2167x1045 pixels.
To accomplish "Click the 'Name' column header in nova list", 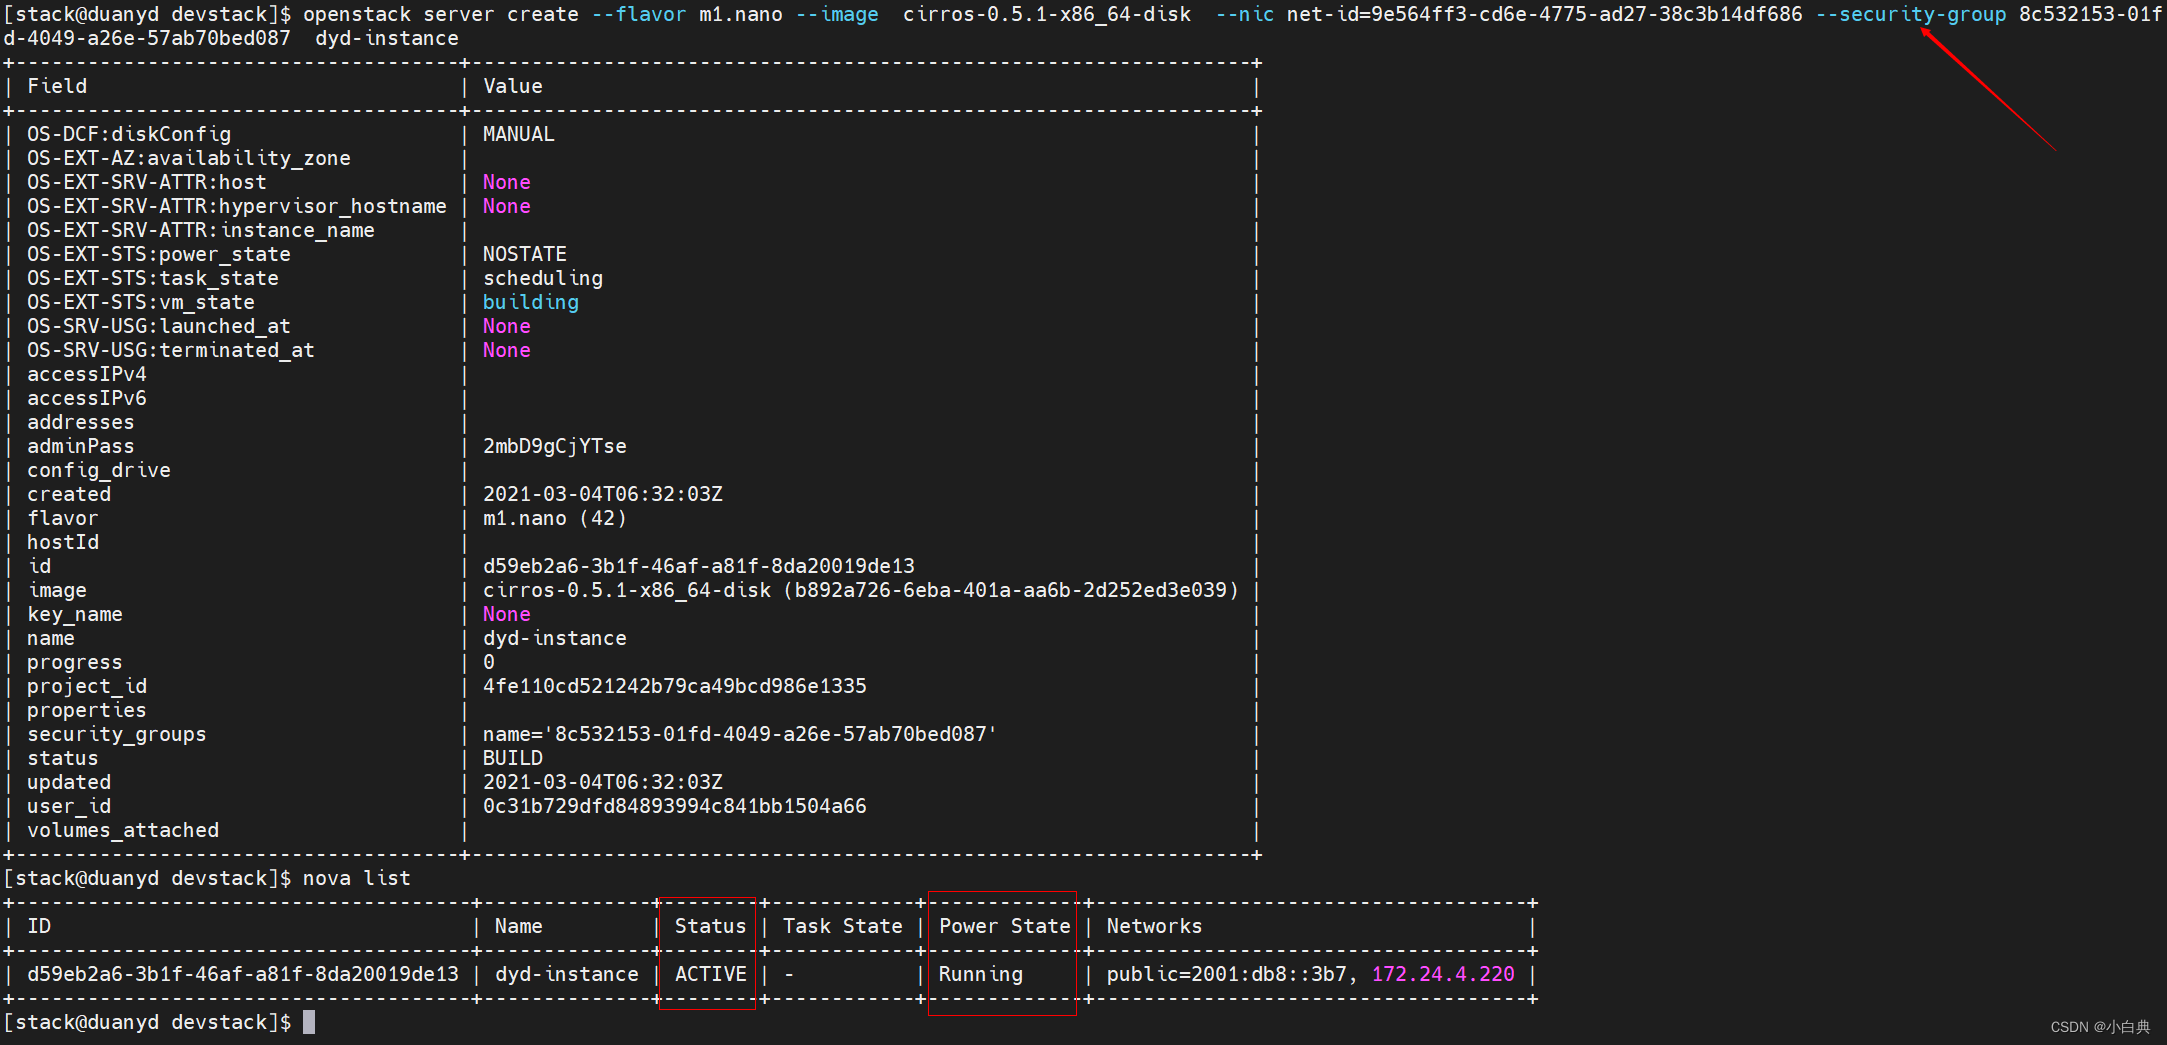I will 519,926.
